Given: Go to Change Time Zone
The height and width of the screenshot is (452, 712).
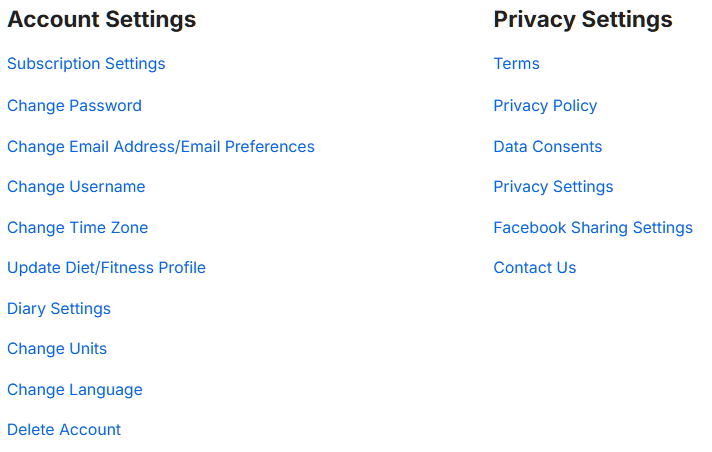Looking at the screenshot, I should click(x=77, y=228).
